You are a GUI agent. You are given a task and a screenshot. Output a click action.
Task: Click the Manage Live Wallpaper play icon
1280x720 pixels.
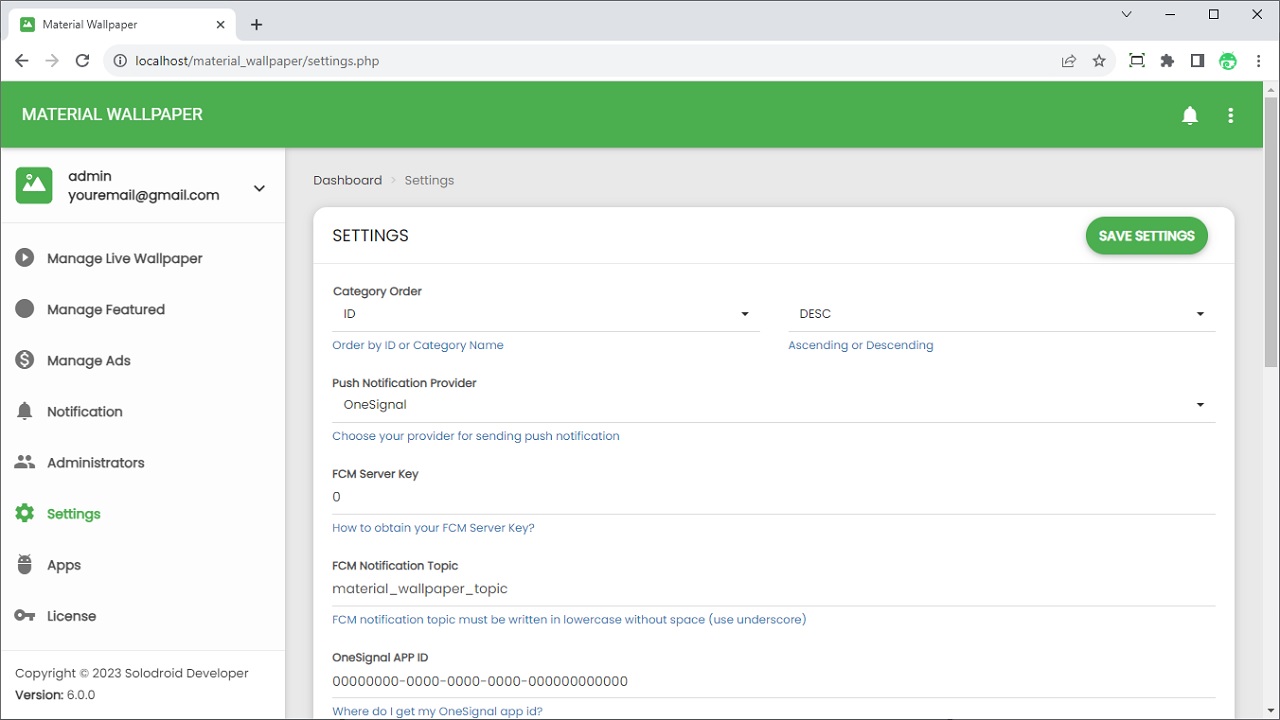click(x=25, y=258)
